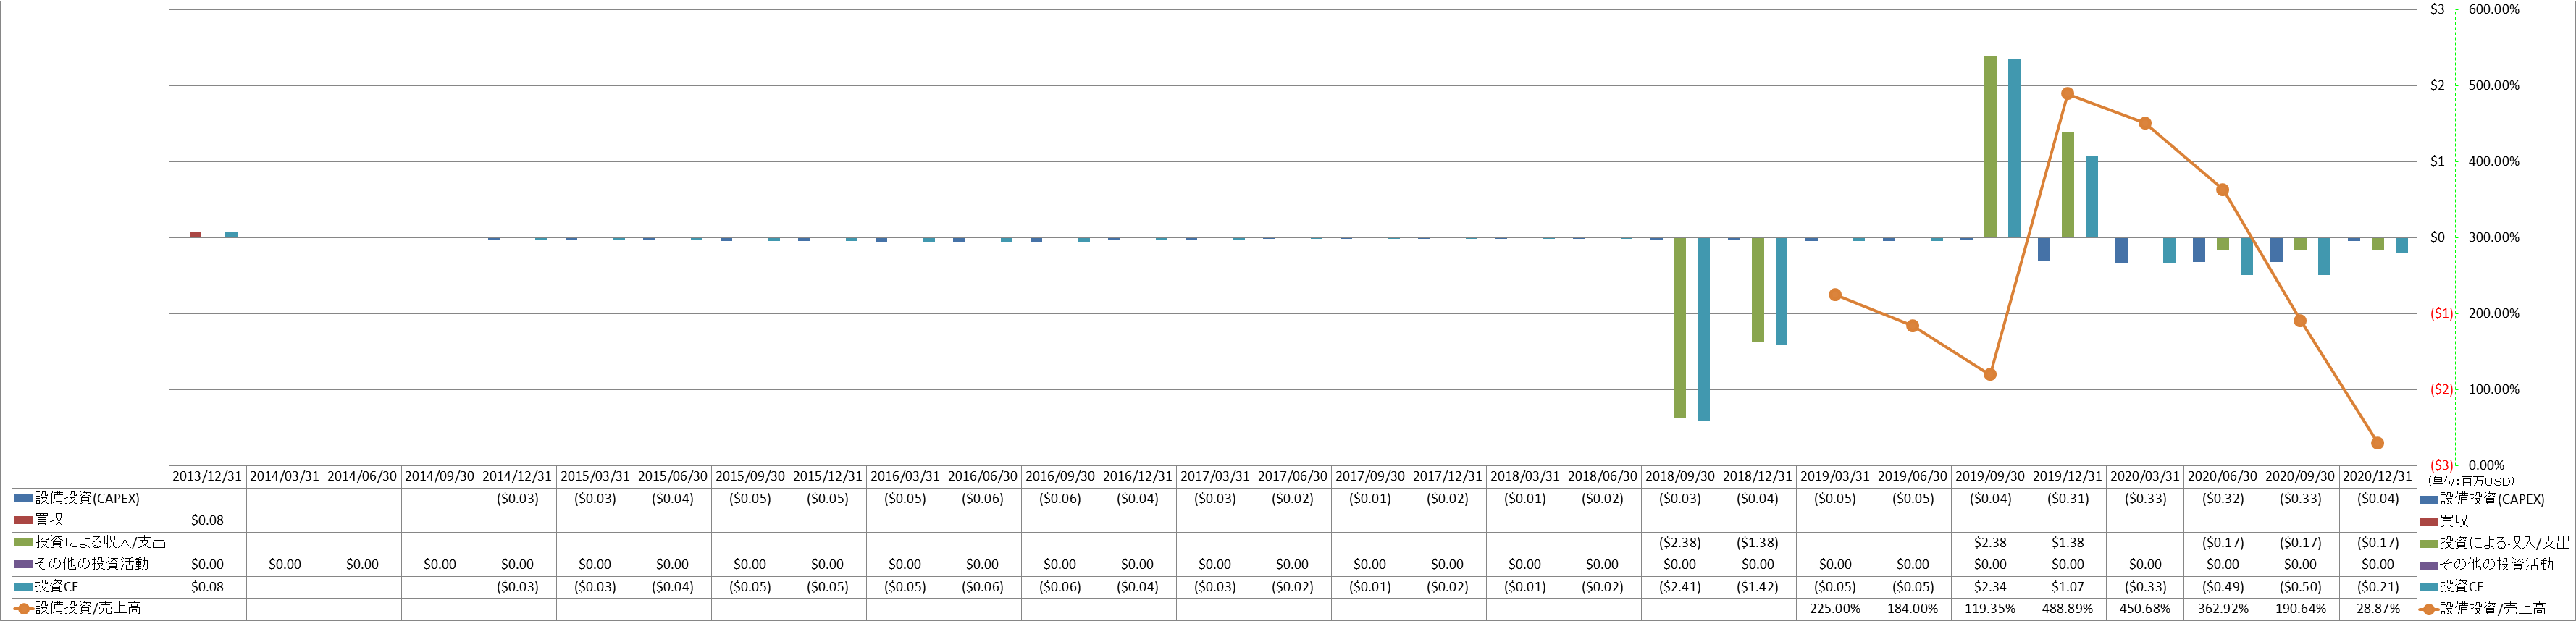Click the ($0.21) 投資CF cell under 2020/12/31
2576x621 pixels.
point(2378,586)
